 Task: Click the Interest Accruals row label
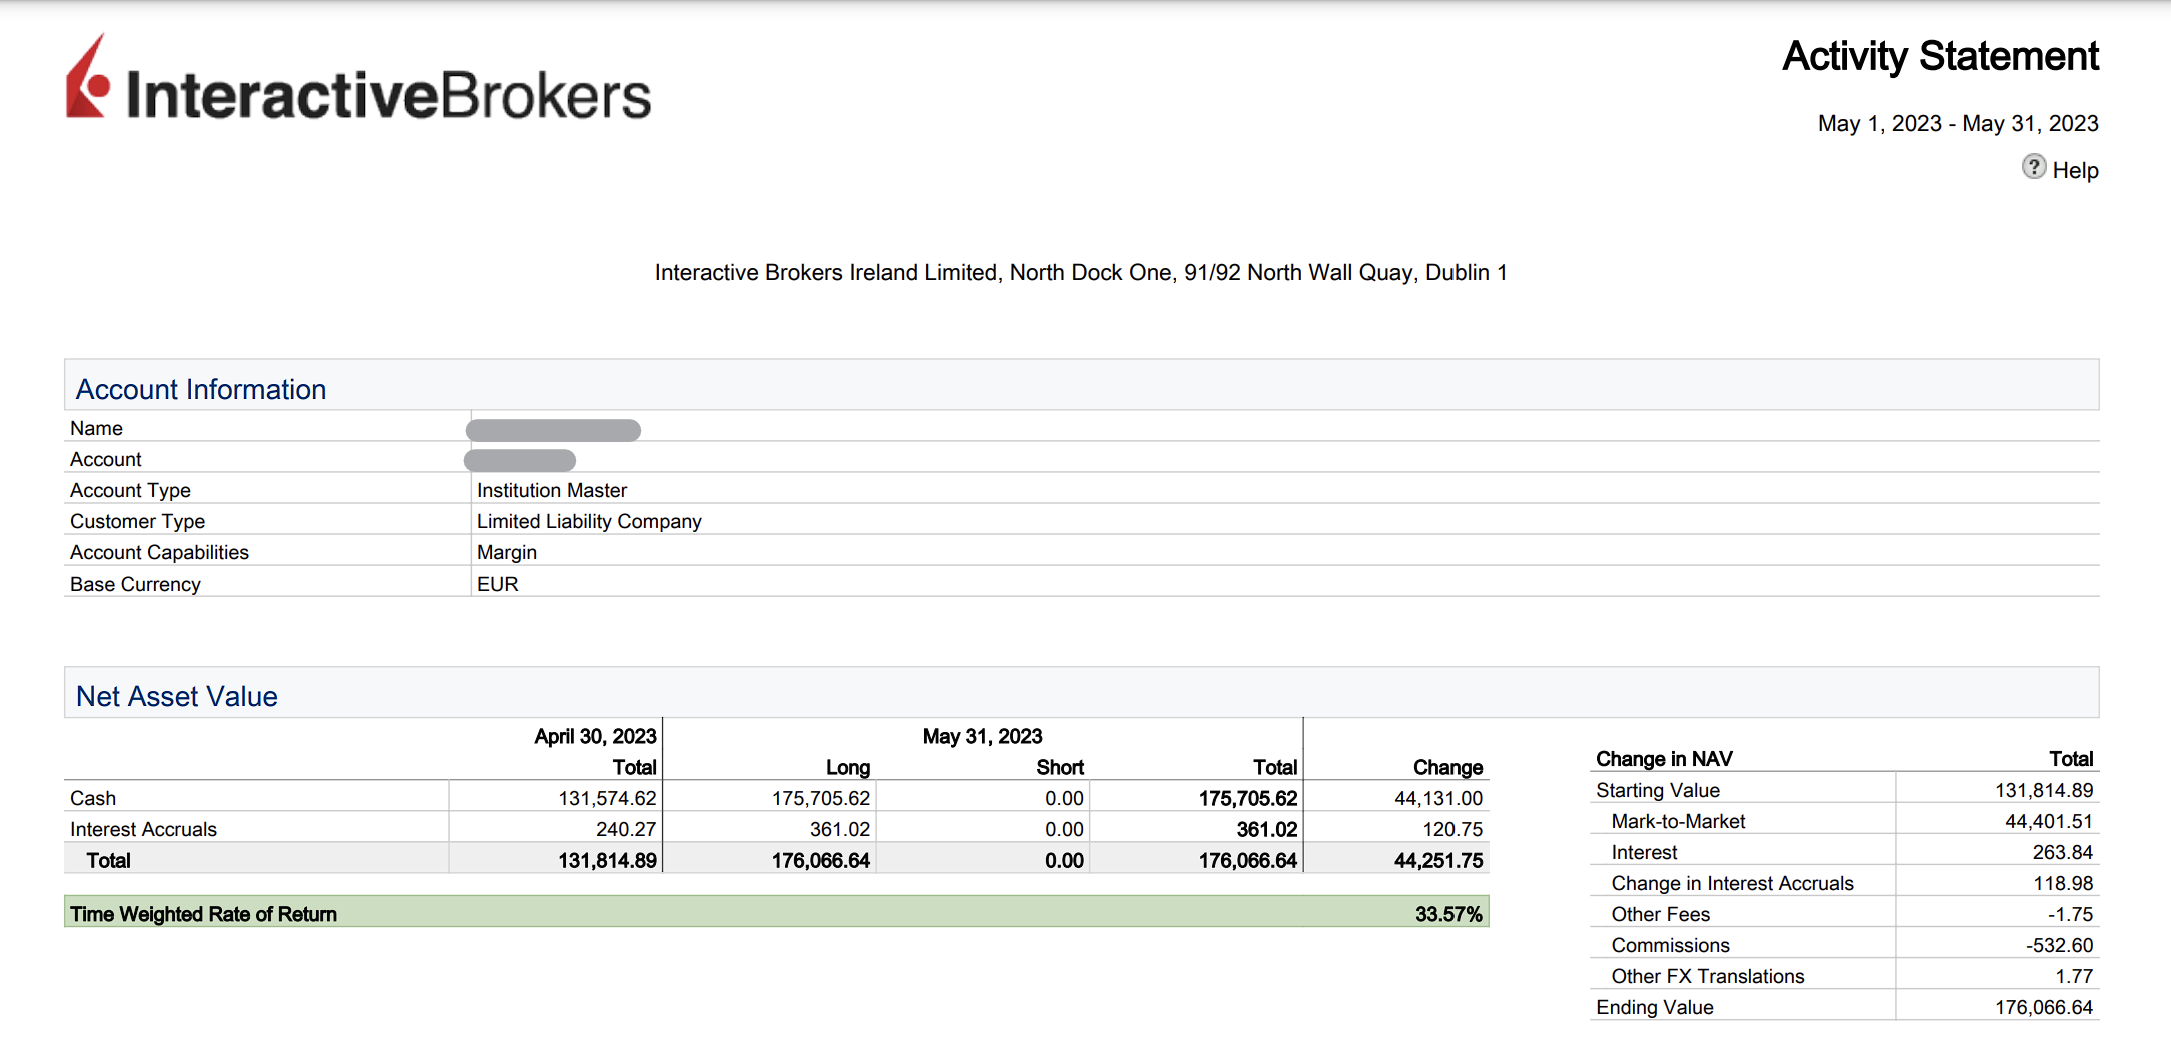point(143,829)
